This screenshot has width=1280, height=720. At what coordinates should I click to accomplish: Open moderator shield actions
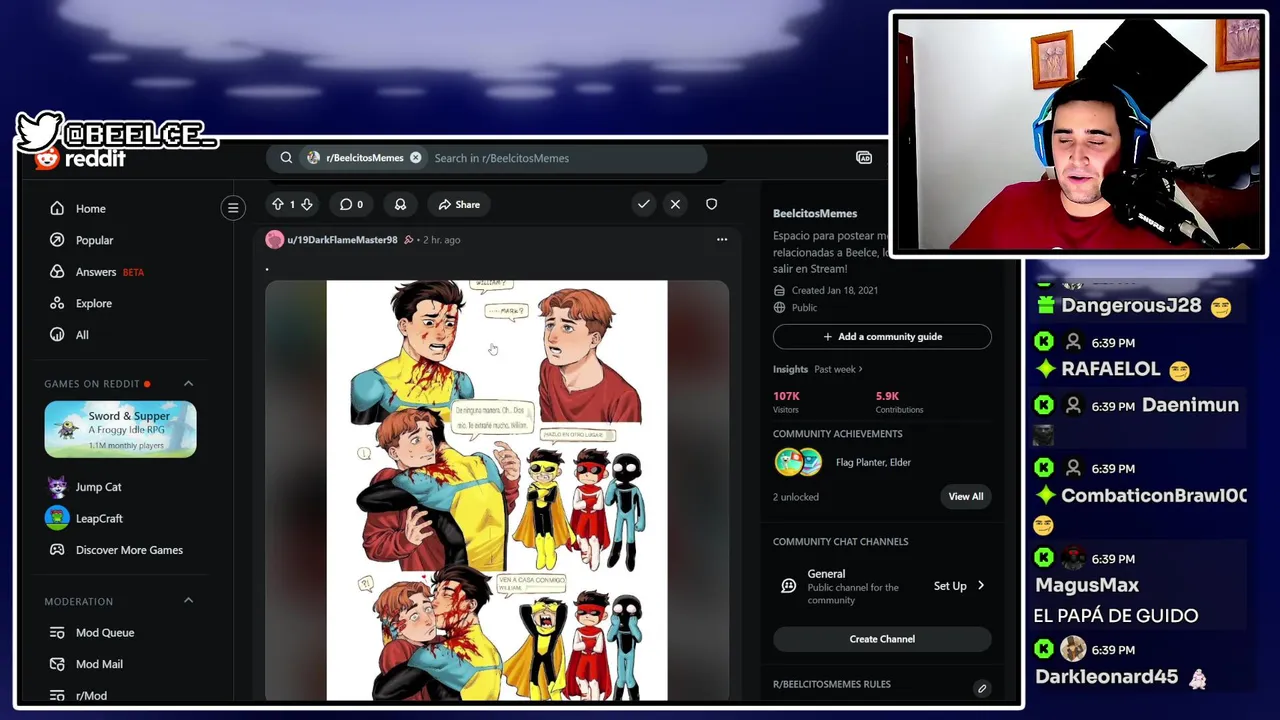(711, 204)
